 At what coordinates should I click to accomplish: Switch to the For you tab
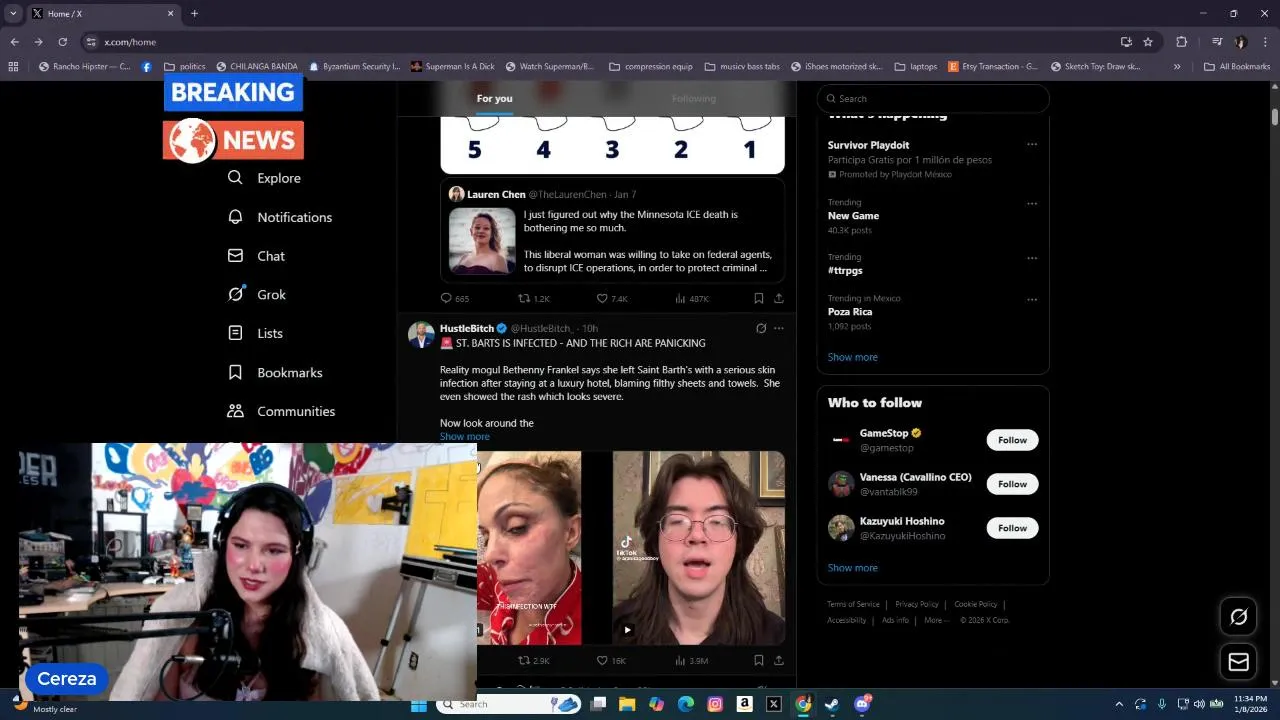pos(494,98)
